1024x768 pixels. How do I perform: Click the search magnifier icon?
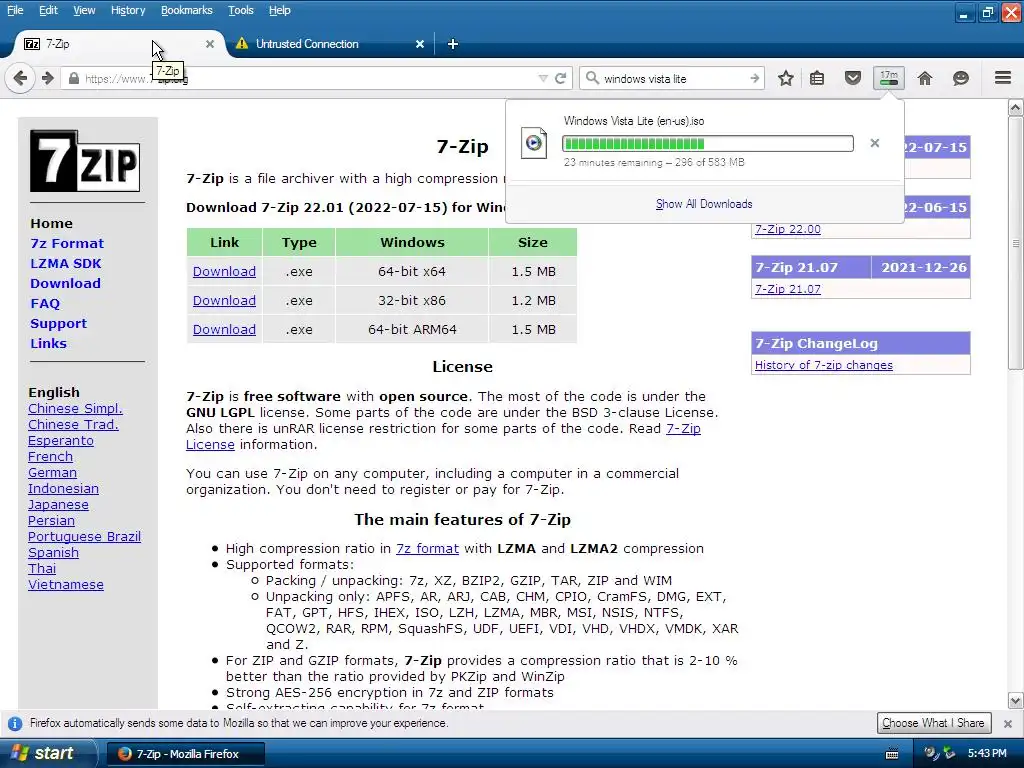592,78
